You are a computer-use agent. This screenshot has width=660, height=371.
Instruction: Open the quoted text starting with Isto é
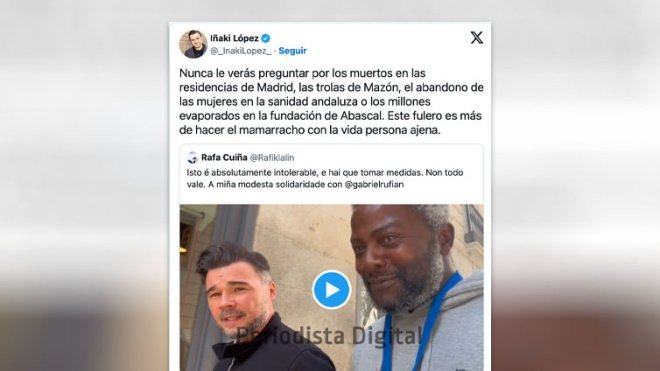325,179
